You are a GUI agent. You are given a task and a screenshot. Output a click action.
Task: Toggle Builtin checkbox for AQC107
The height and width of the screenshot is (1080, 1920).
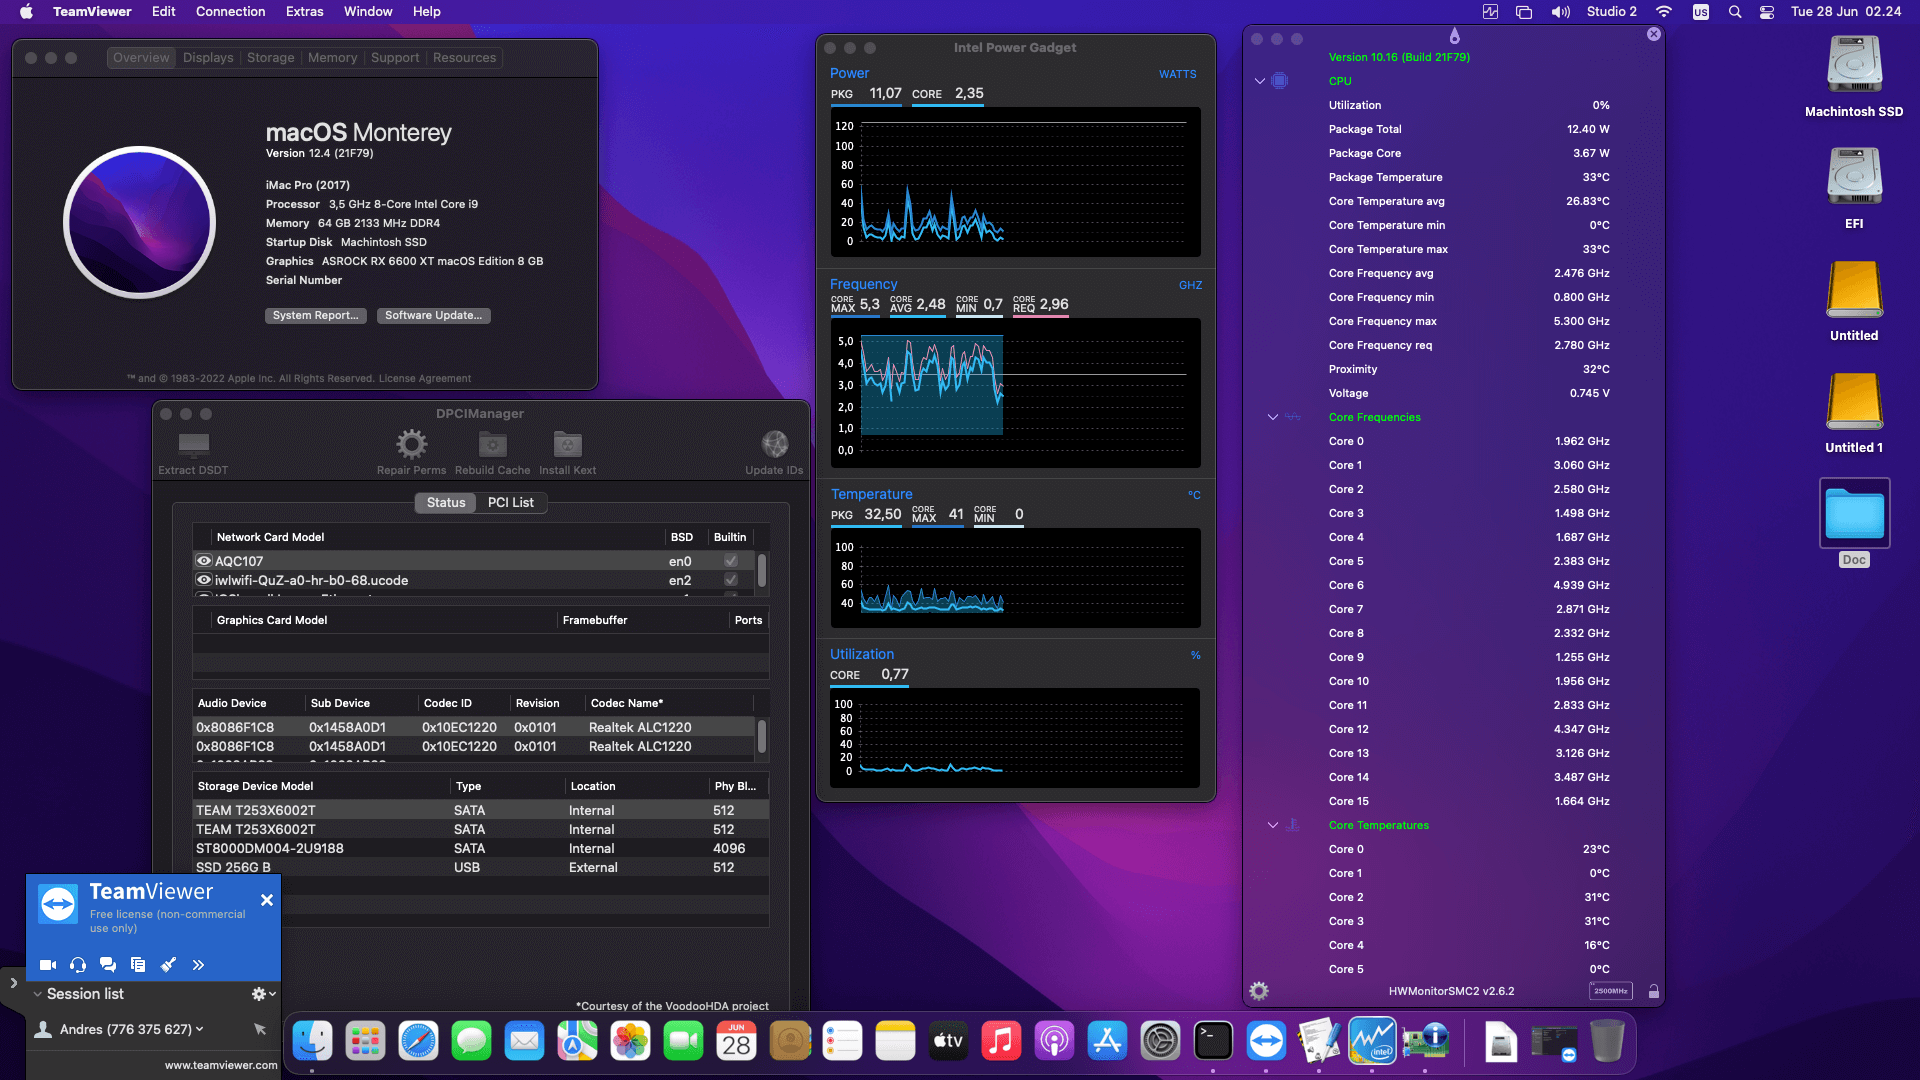tap(731, 561)
